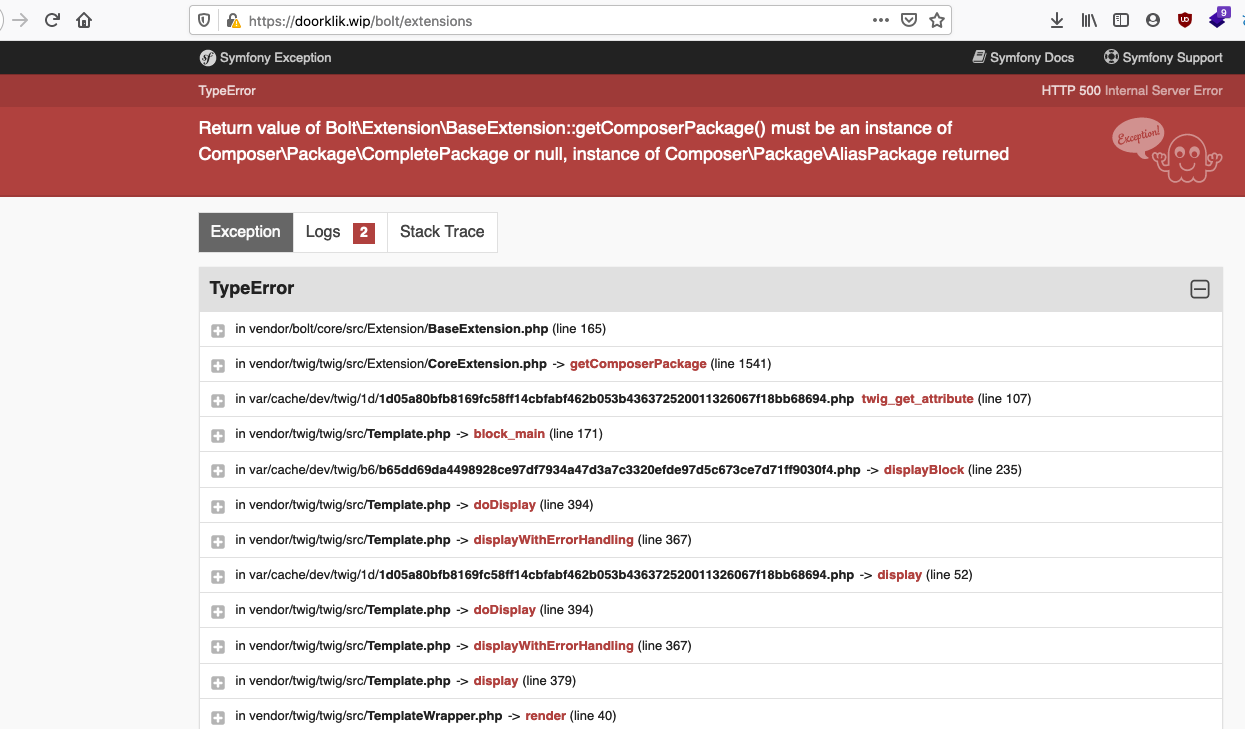
Task: Open the Library bookshelf icon
Action: tap(1089, 20)
